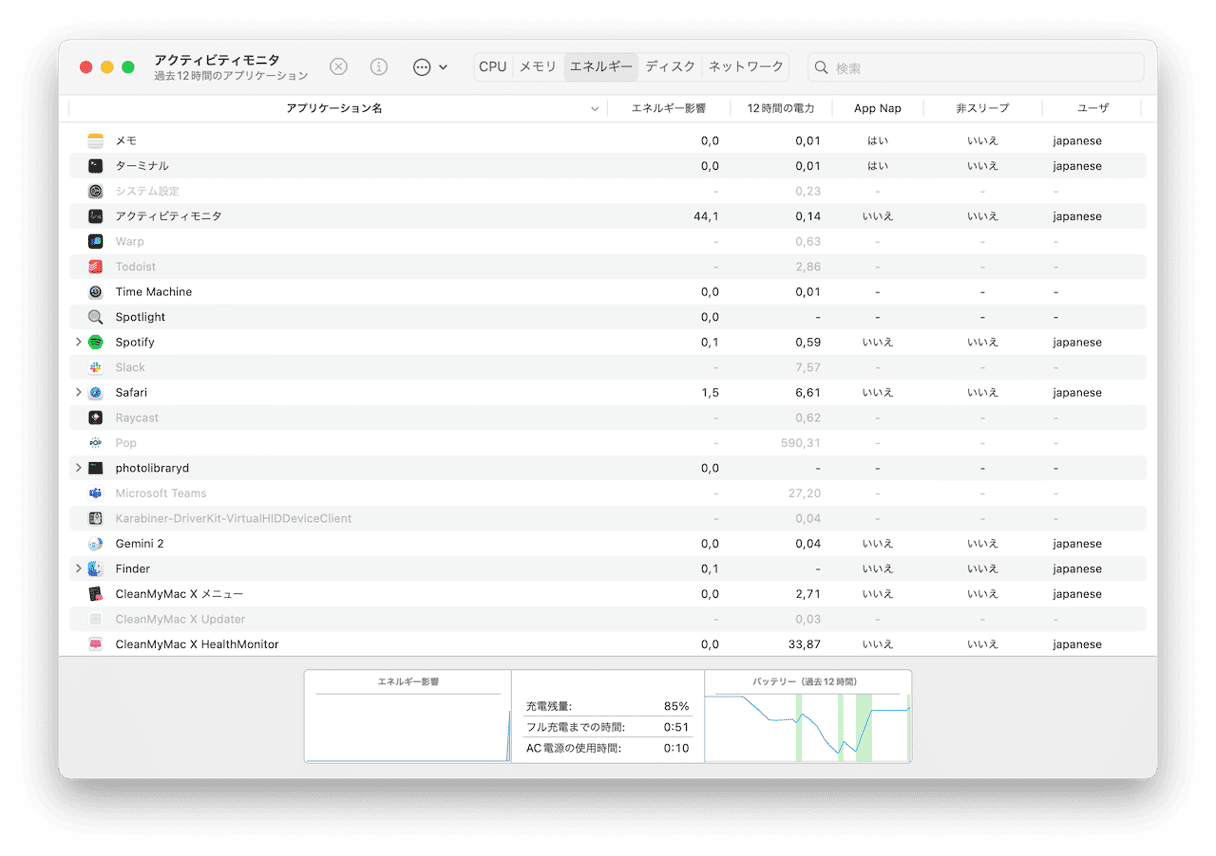Click the Microsoft Teams icon
1216x856 pixels.
(x=95, y=493)
